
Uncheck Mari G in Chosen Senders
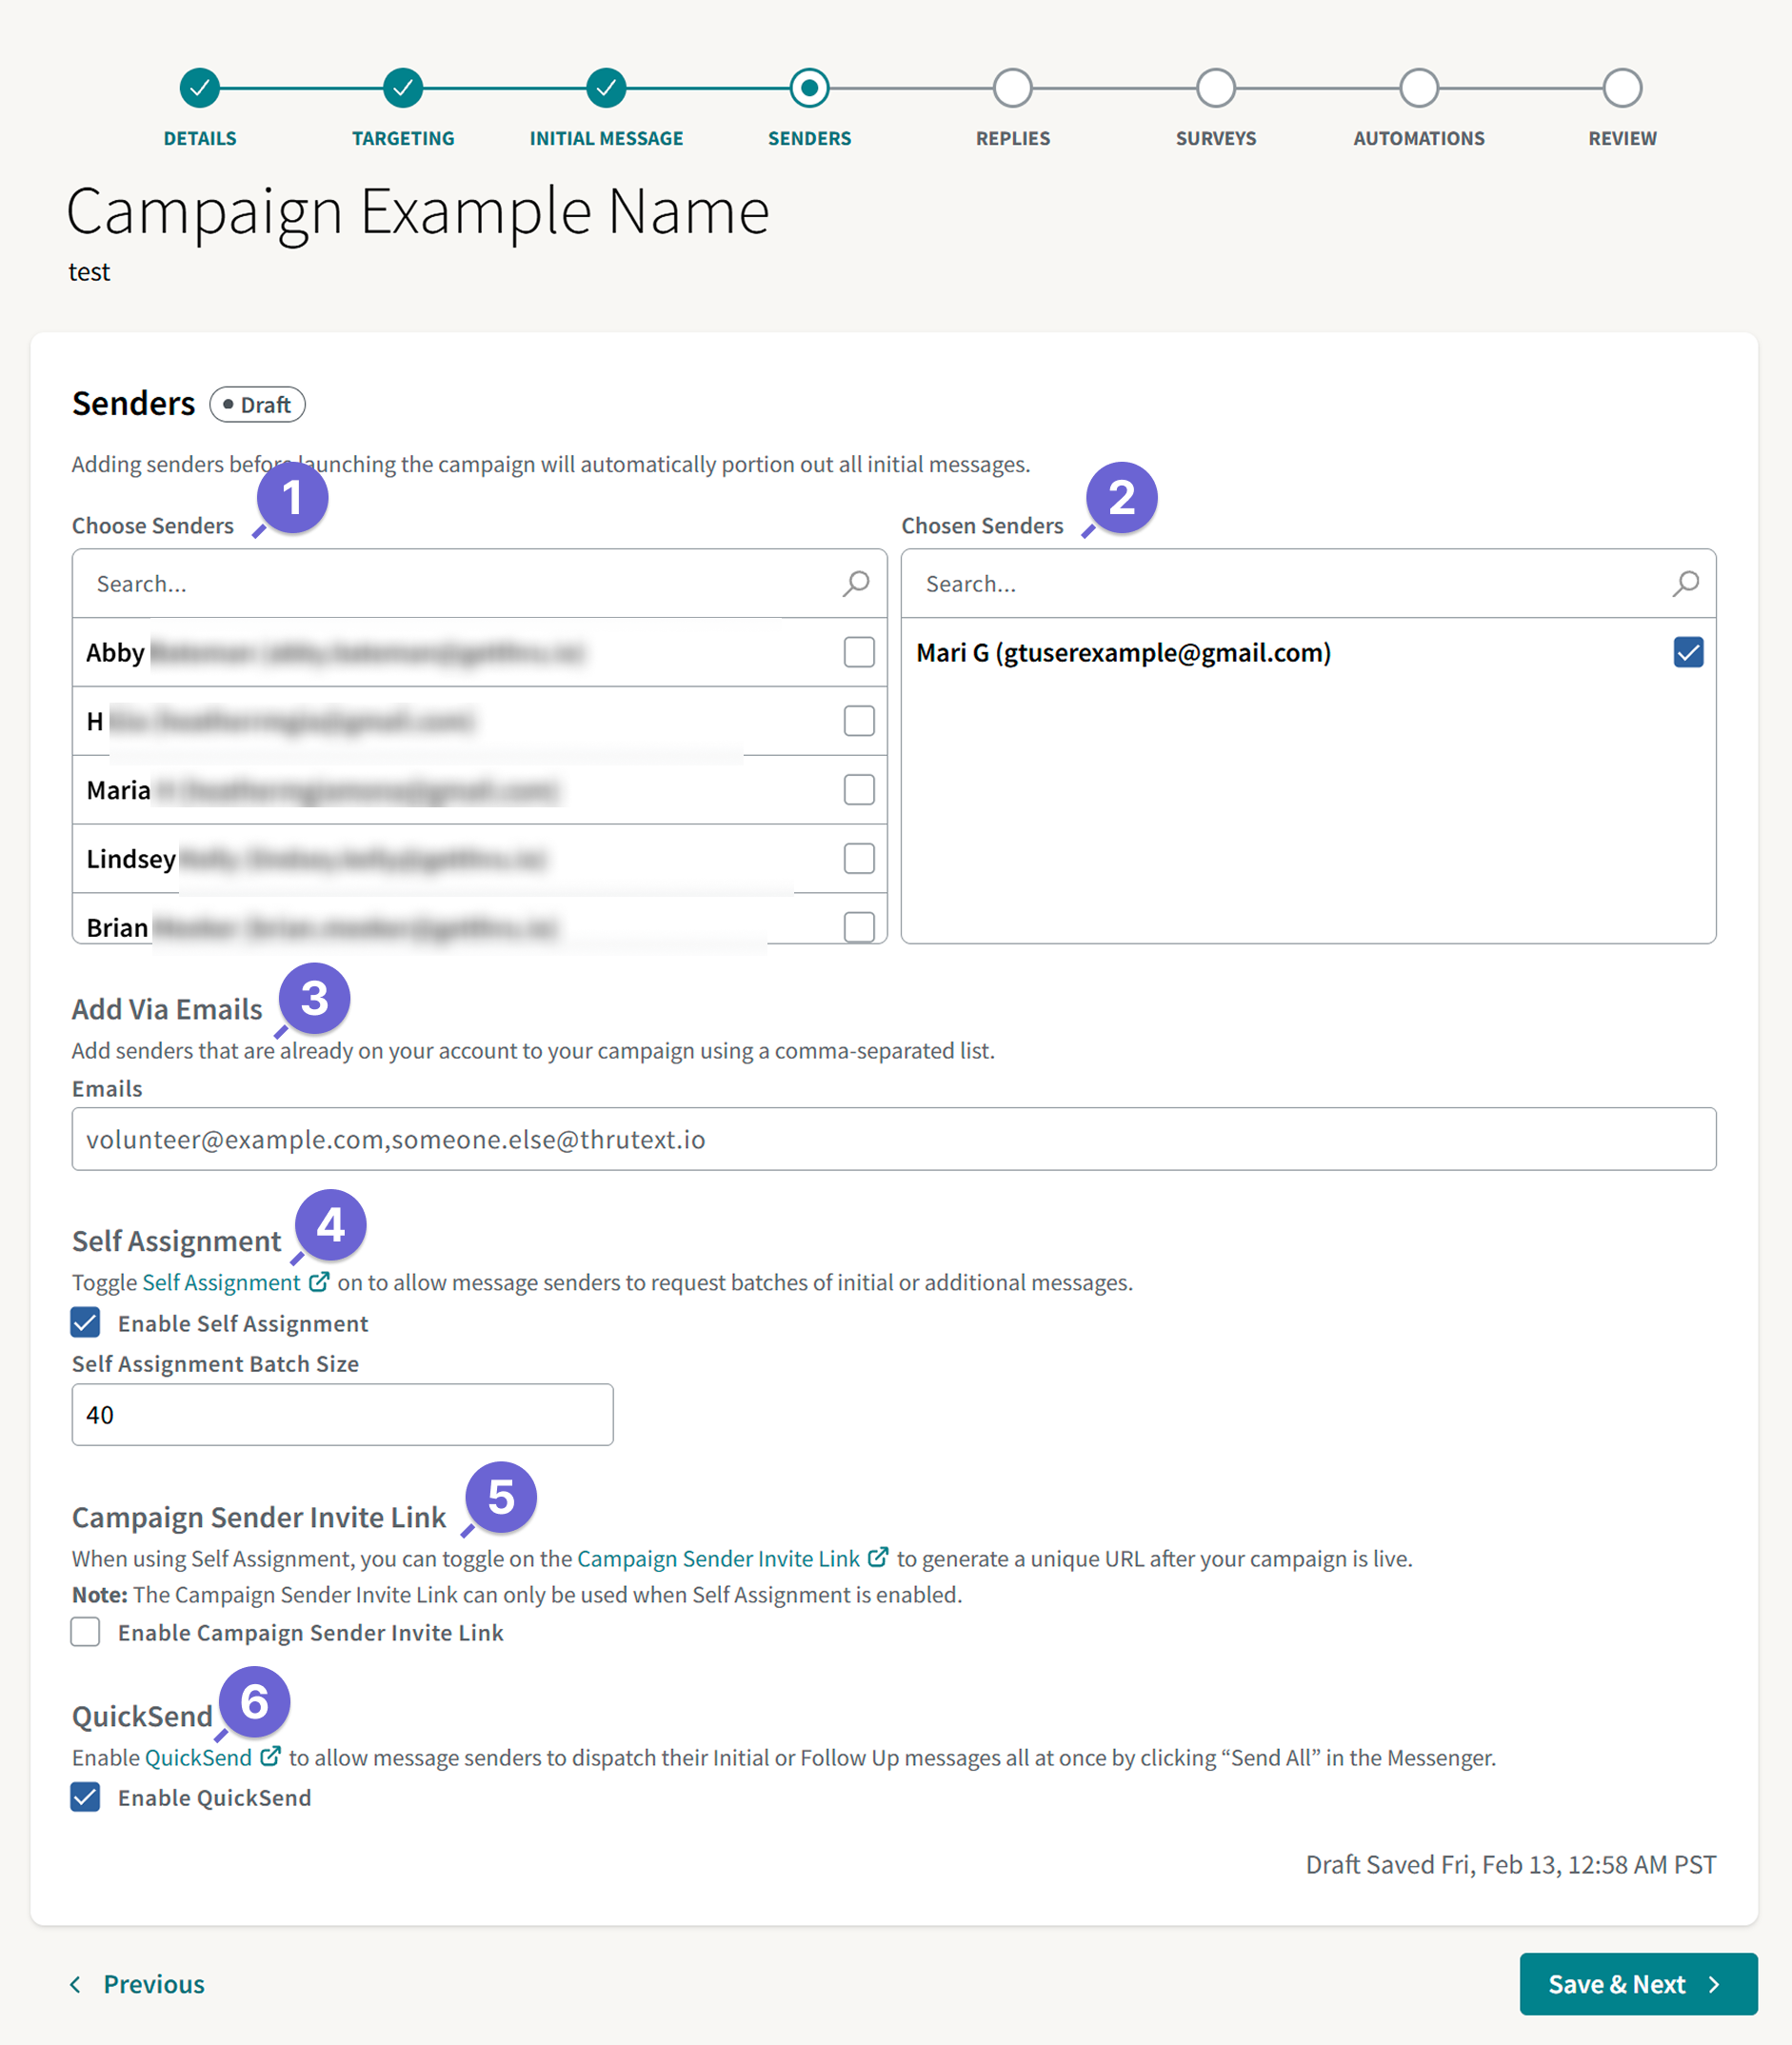pyautogui.click(x=1689, y=652)
